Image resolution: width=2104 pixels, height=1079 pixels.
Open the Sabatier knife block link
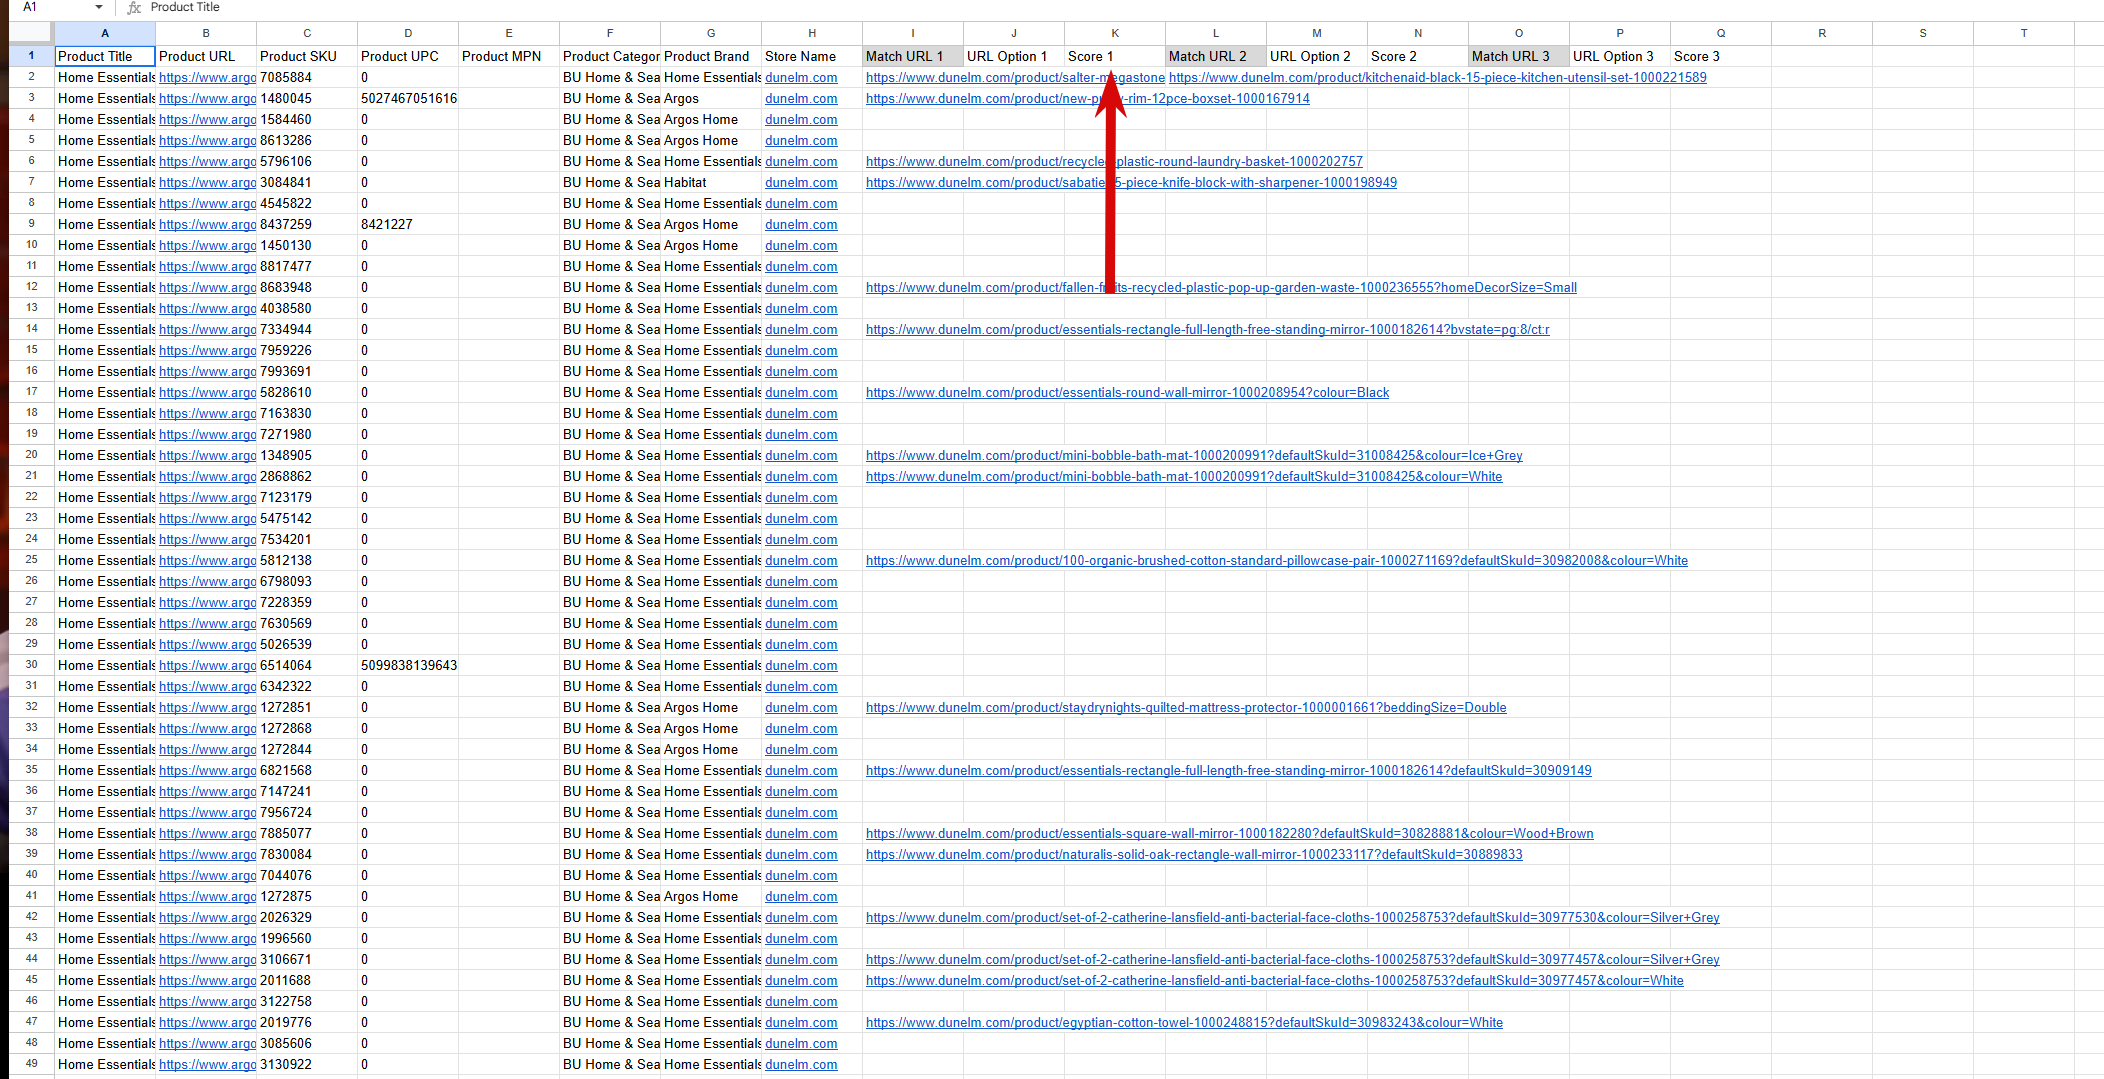coord(1131,182)
